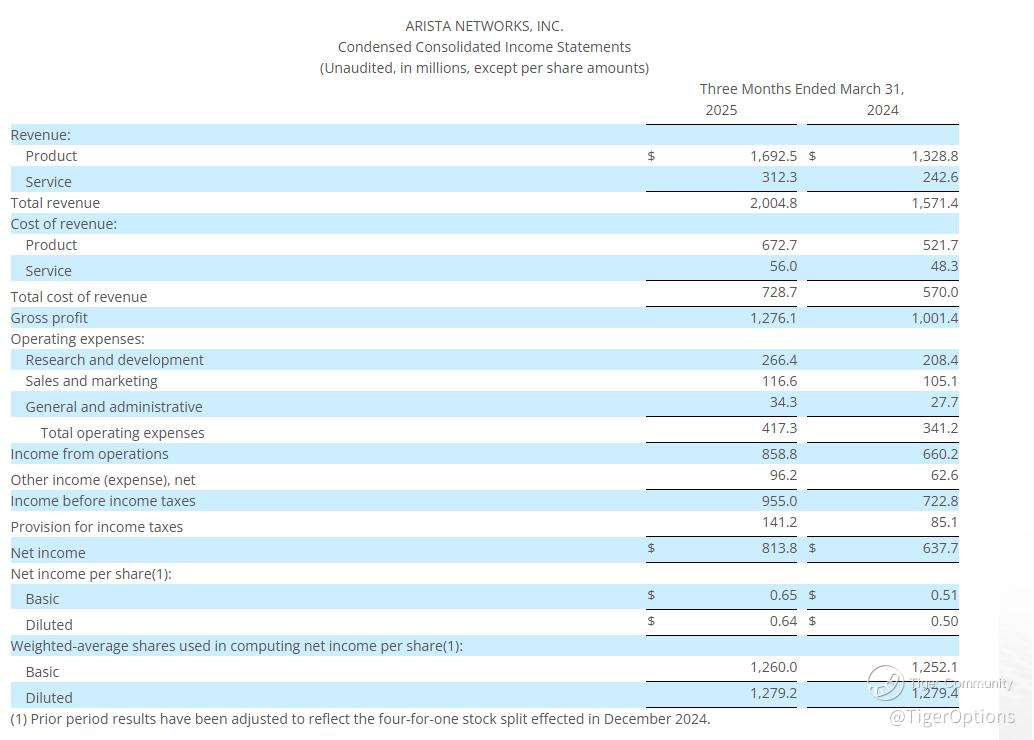Select service revenue value 312.3
1034x740 pixels.
pyautogui.click(x=779, y=177)
